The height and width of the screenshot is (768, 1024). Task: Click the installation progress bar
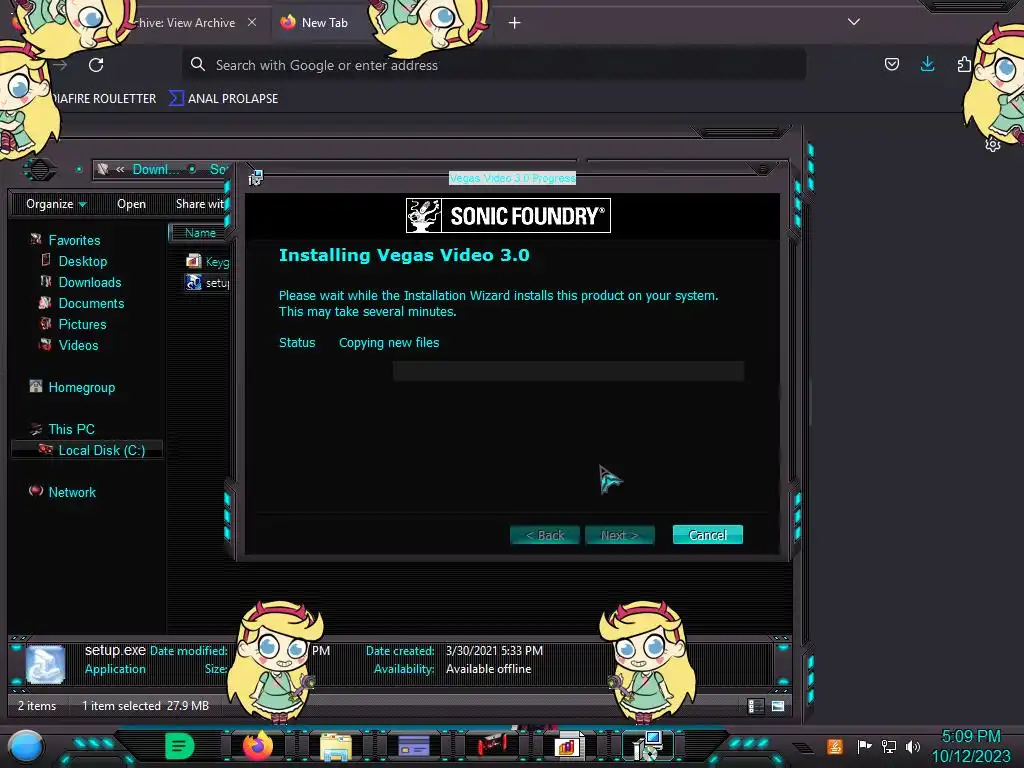568,371
